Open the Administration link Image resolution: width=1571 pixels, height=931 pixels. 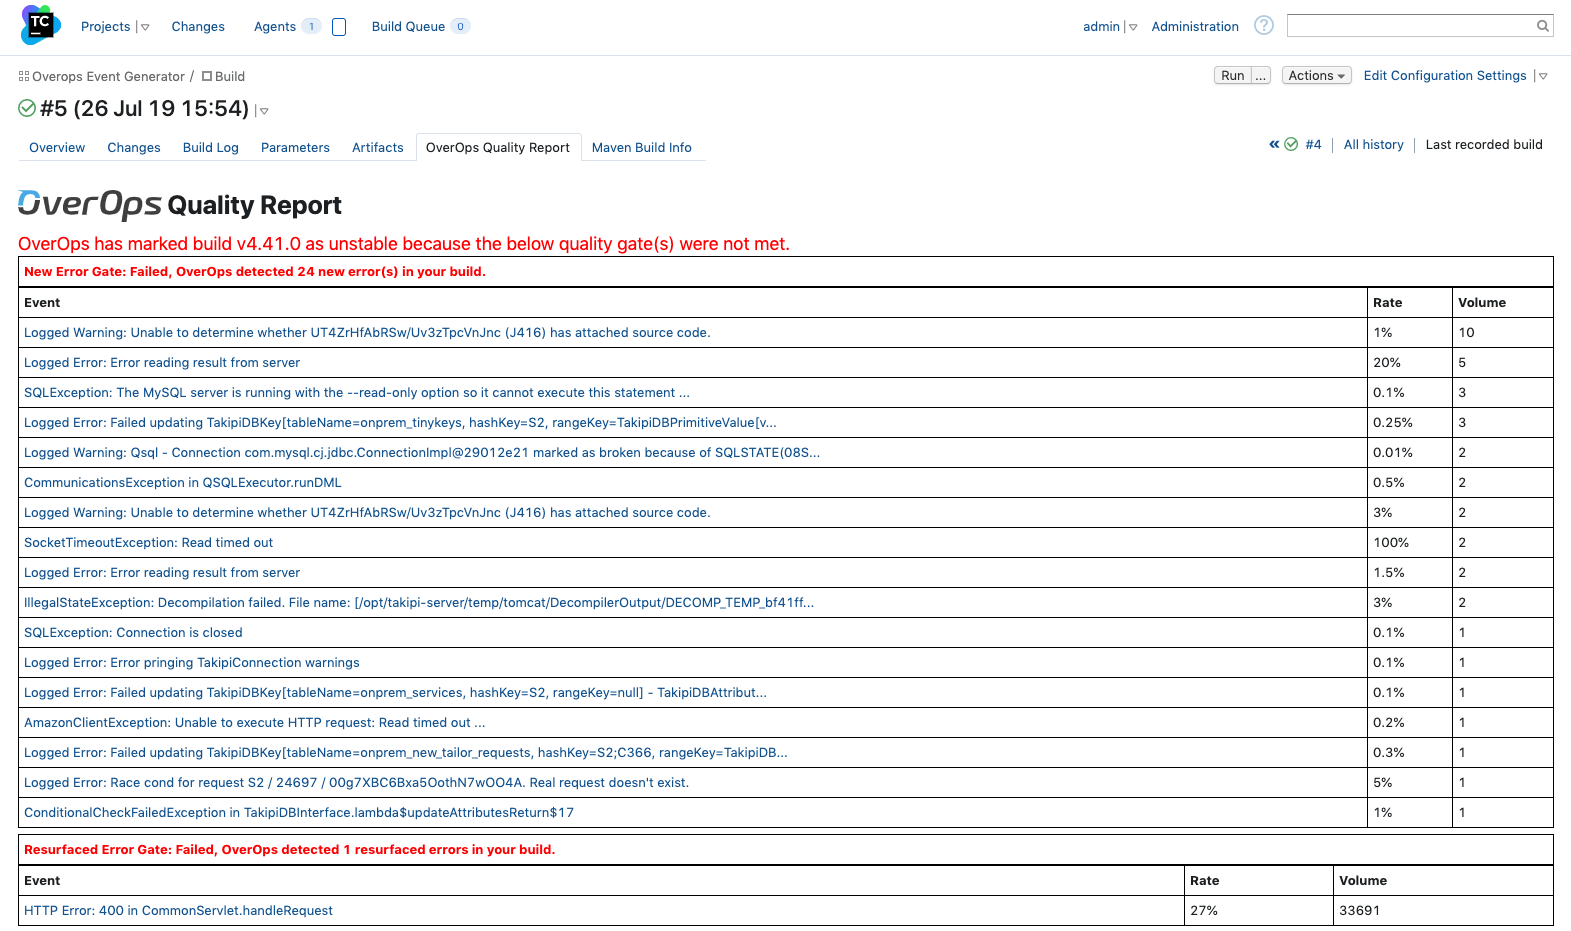1195,26
